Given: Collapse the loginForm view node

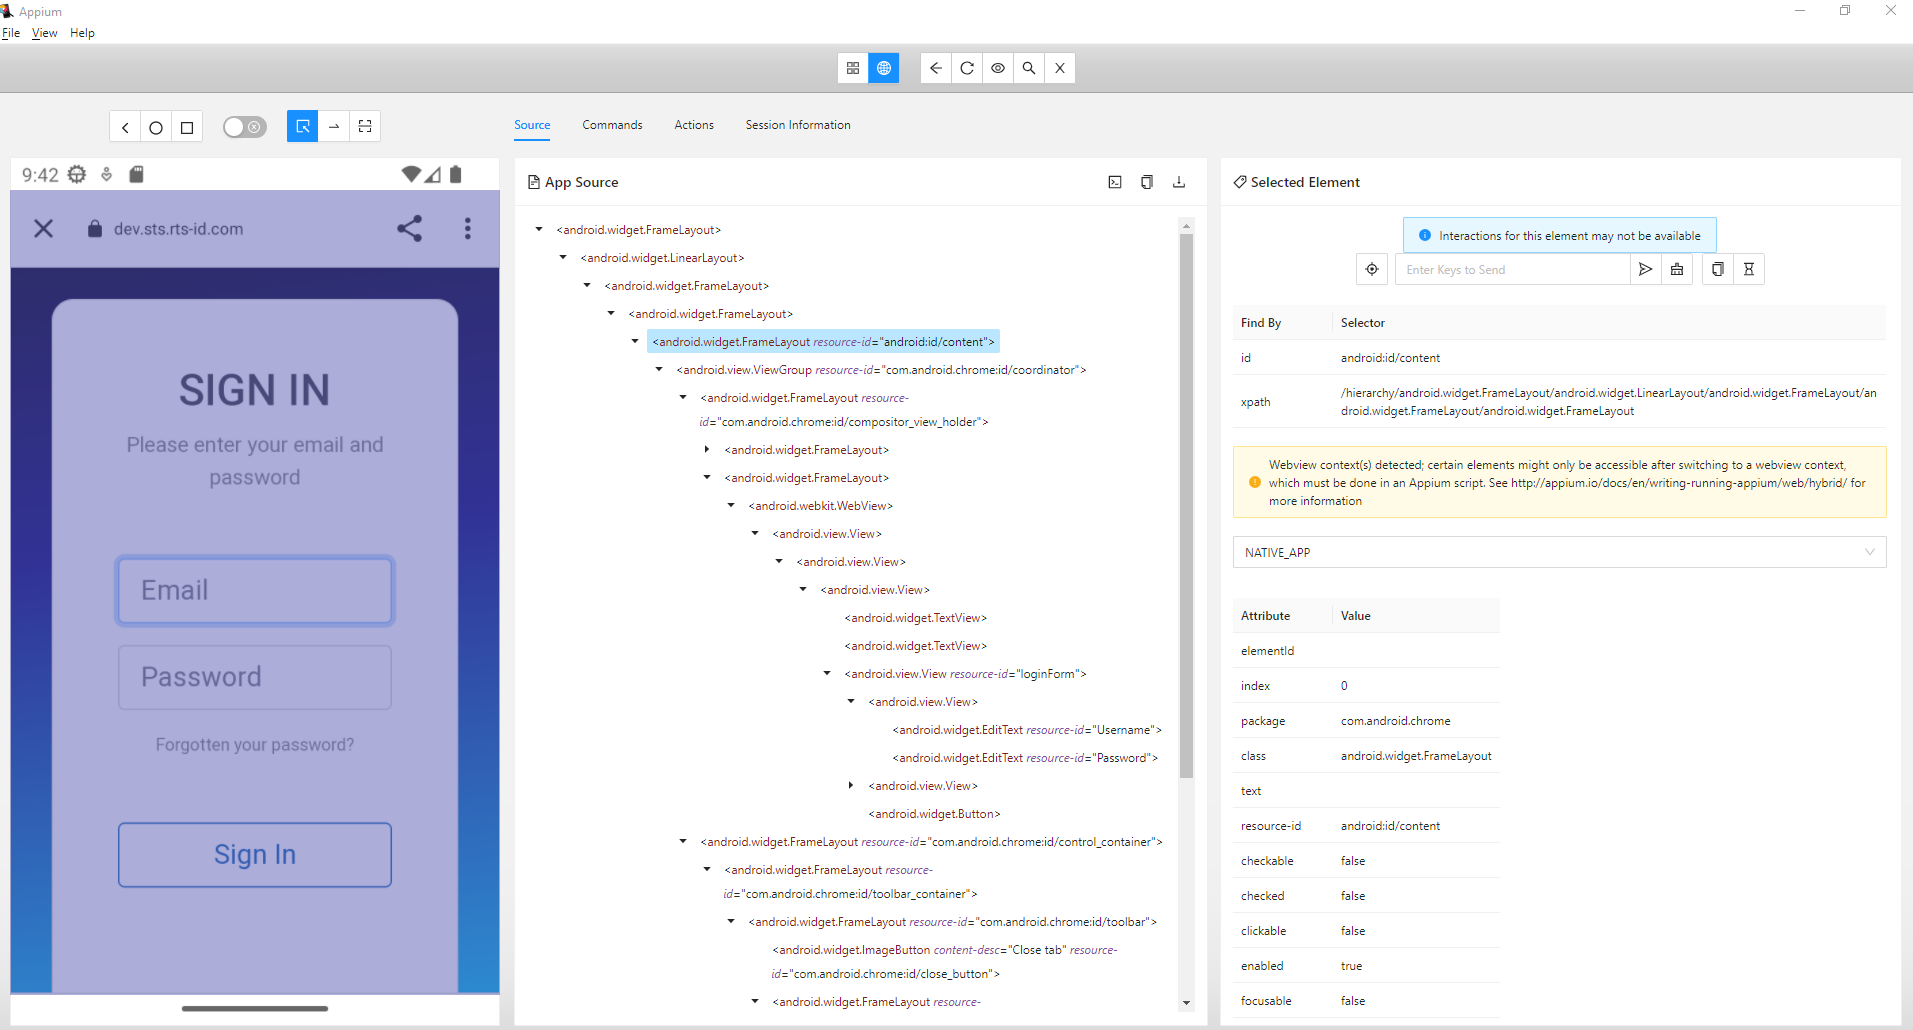Looking at the screenshot, I should (x=827, y=674).
